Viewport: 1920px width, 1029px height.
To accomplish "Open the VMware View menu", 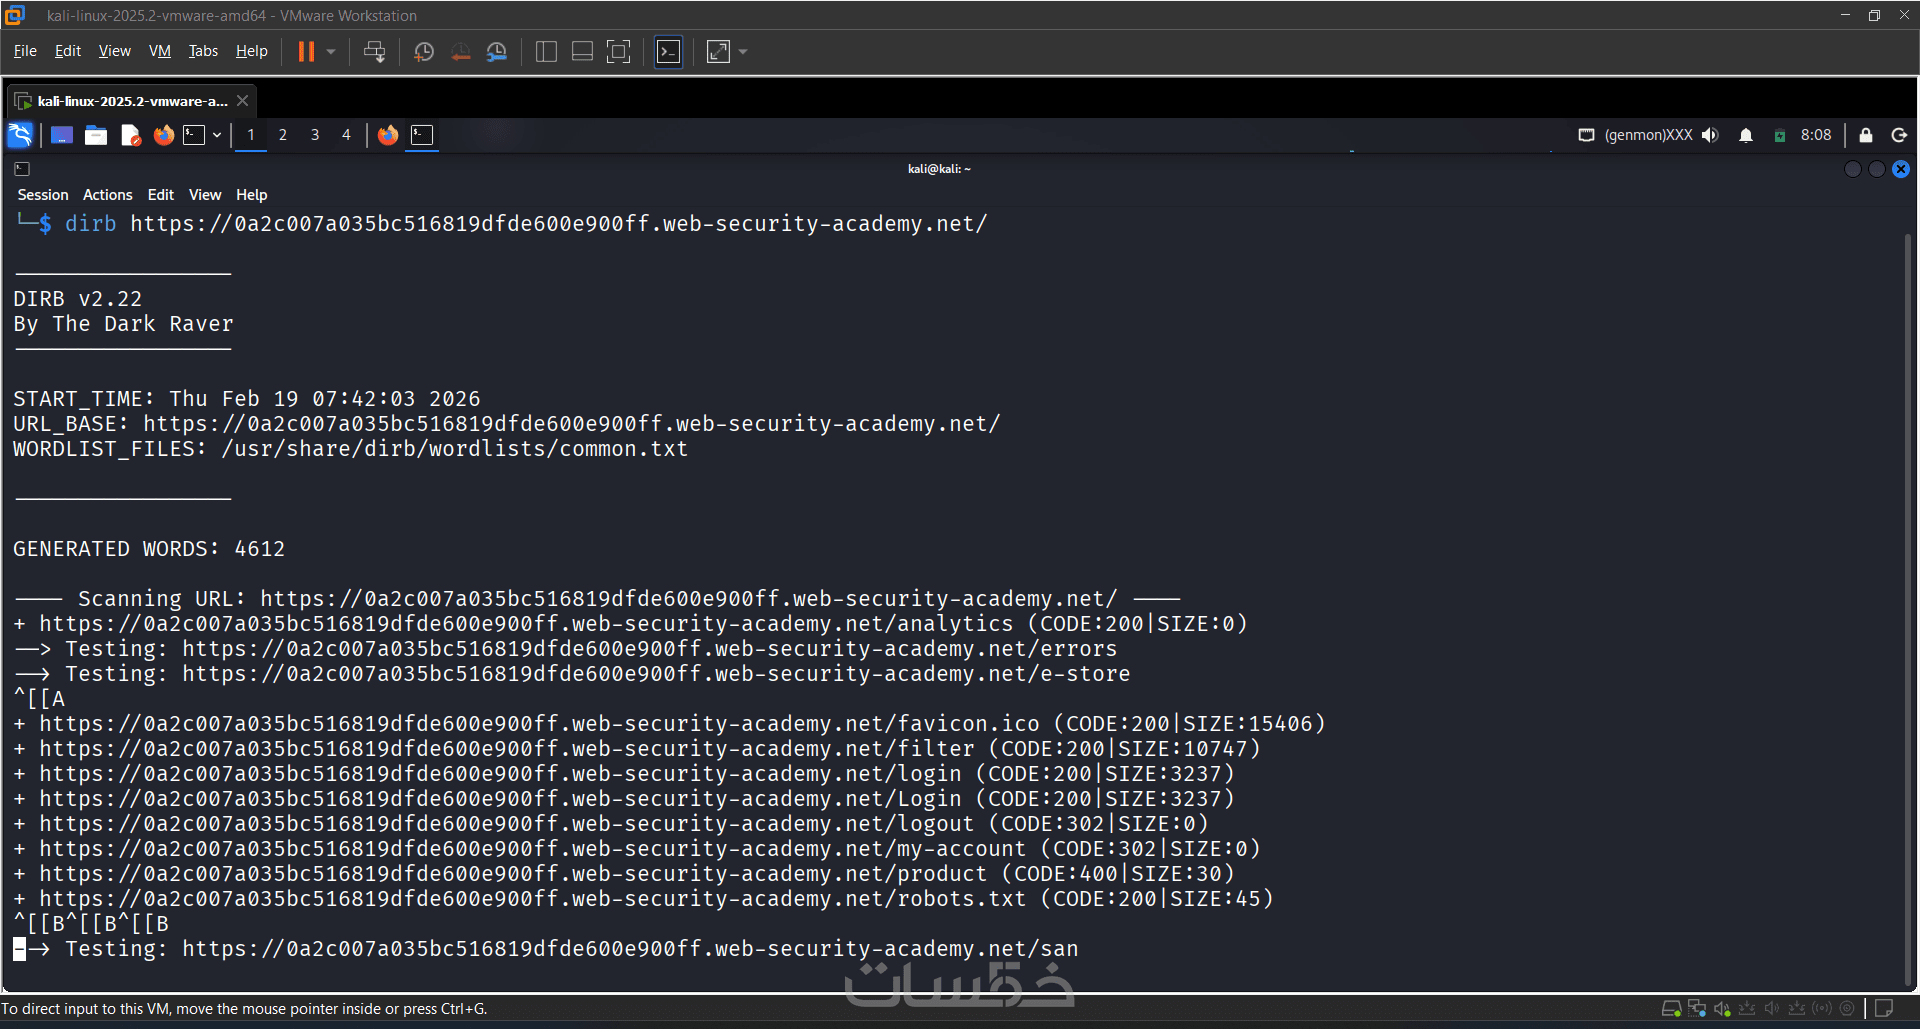I will point(115,51).
